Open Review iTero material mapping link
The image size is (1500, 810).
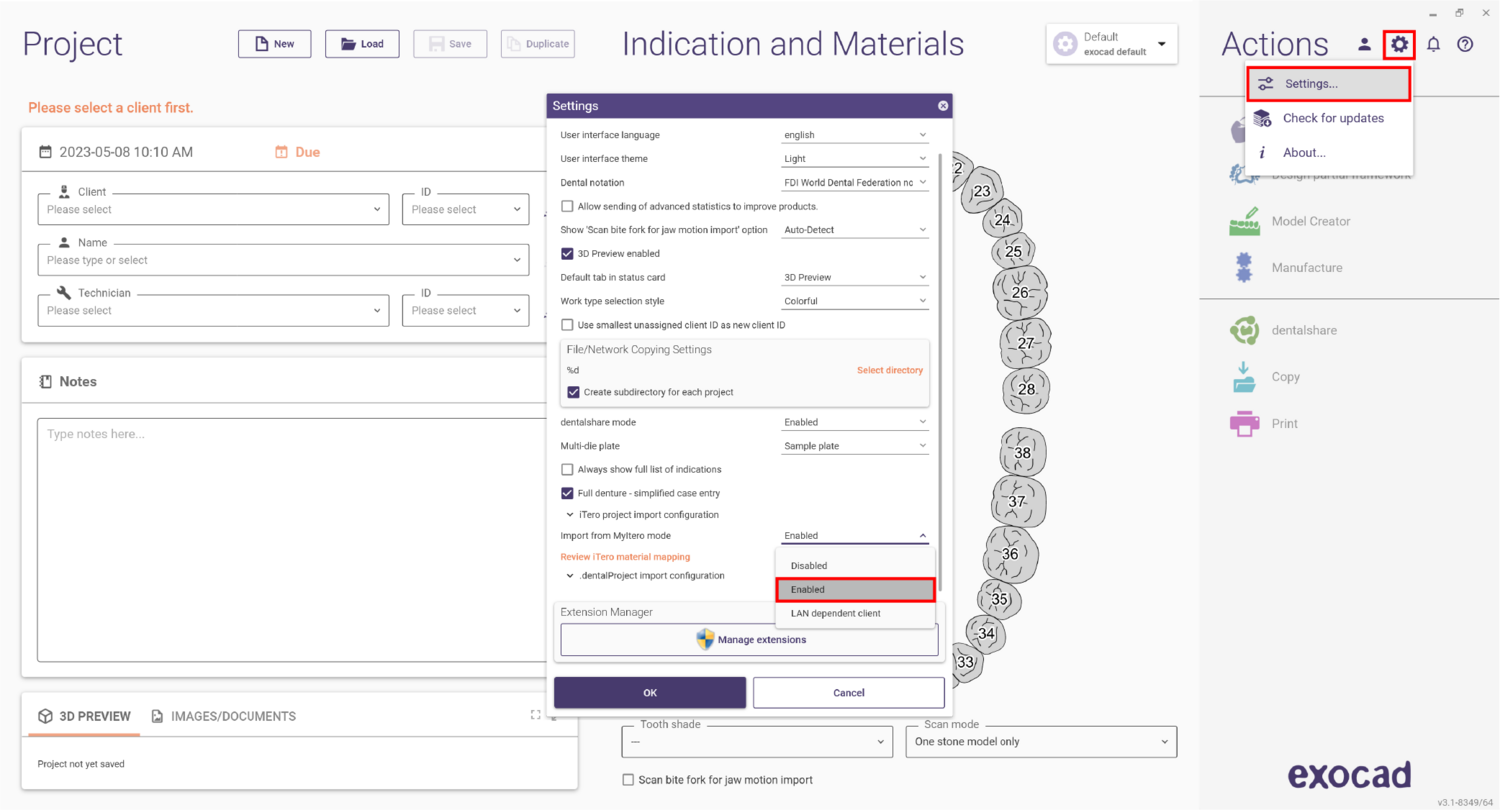point(625,557)
